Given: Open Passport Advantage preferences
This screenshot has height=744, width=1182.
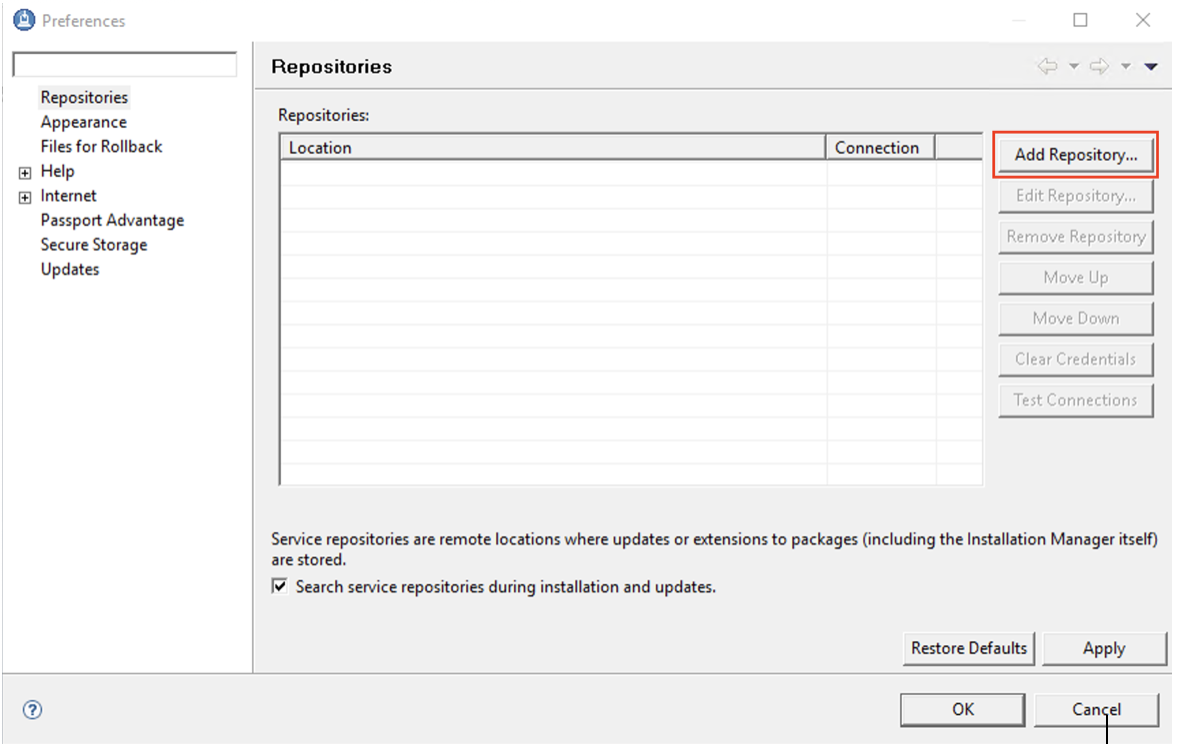Looking at the screenshot, I should (x=112, y=220).
